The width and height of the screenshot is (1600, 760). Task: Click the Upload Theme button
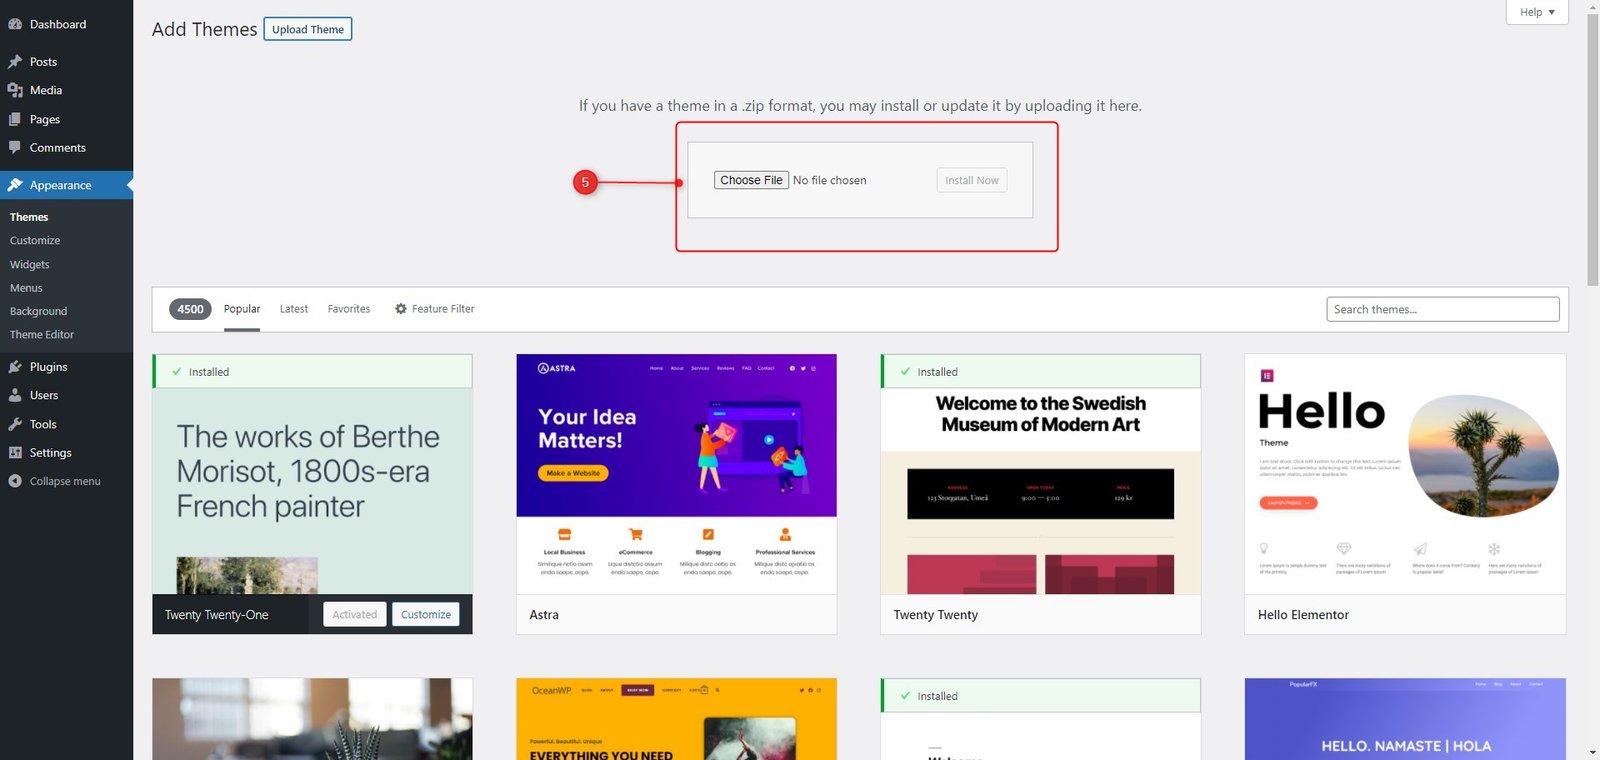pyautogui.click(x=308, y=29)
